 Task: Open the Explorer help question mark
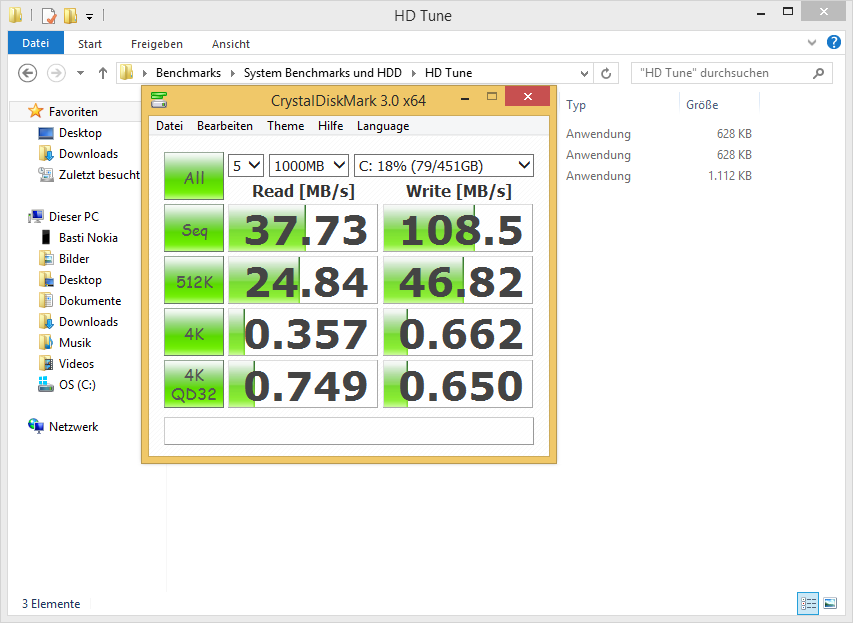point(833,42)
